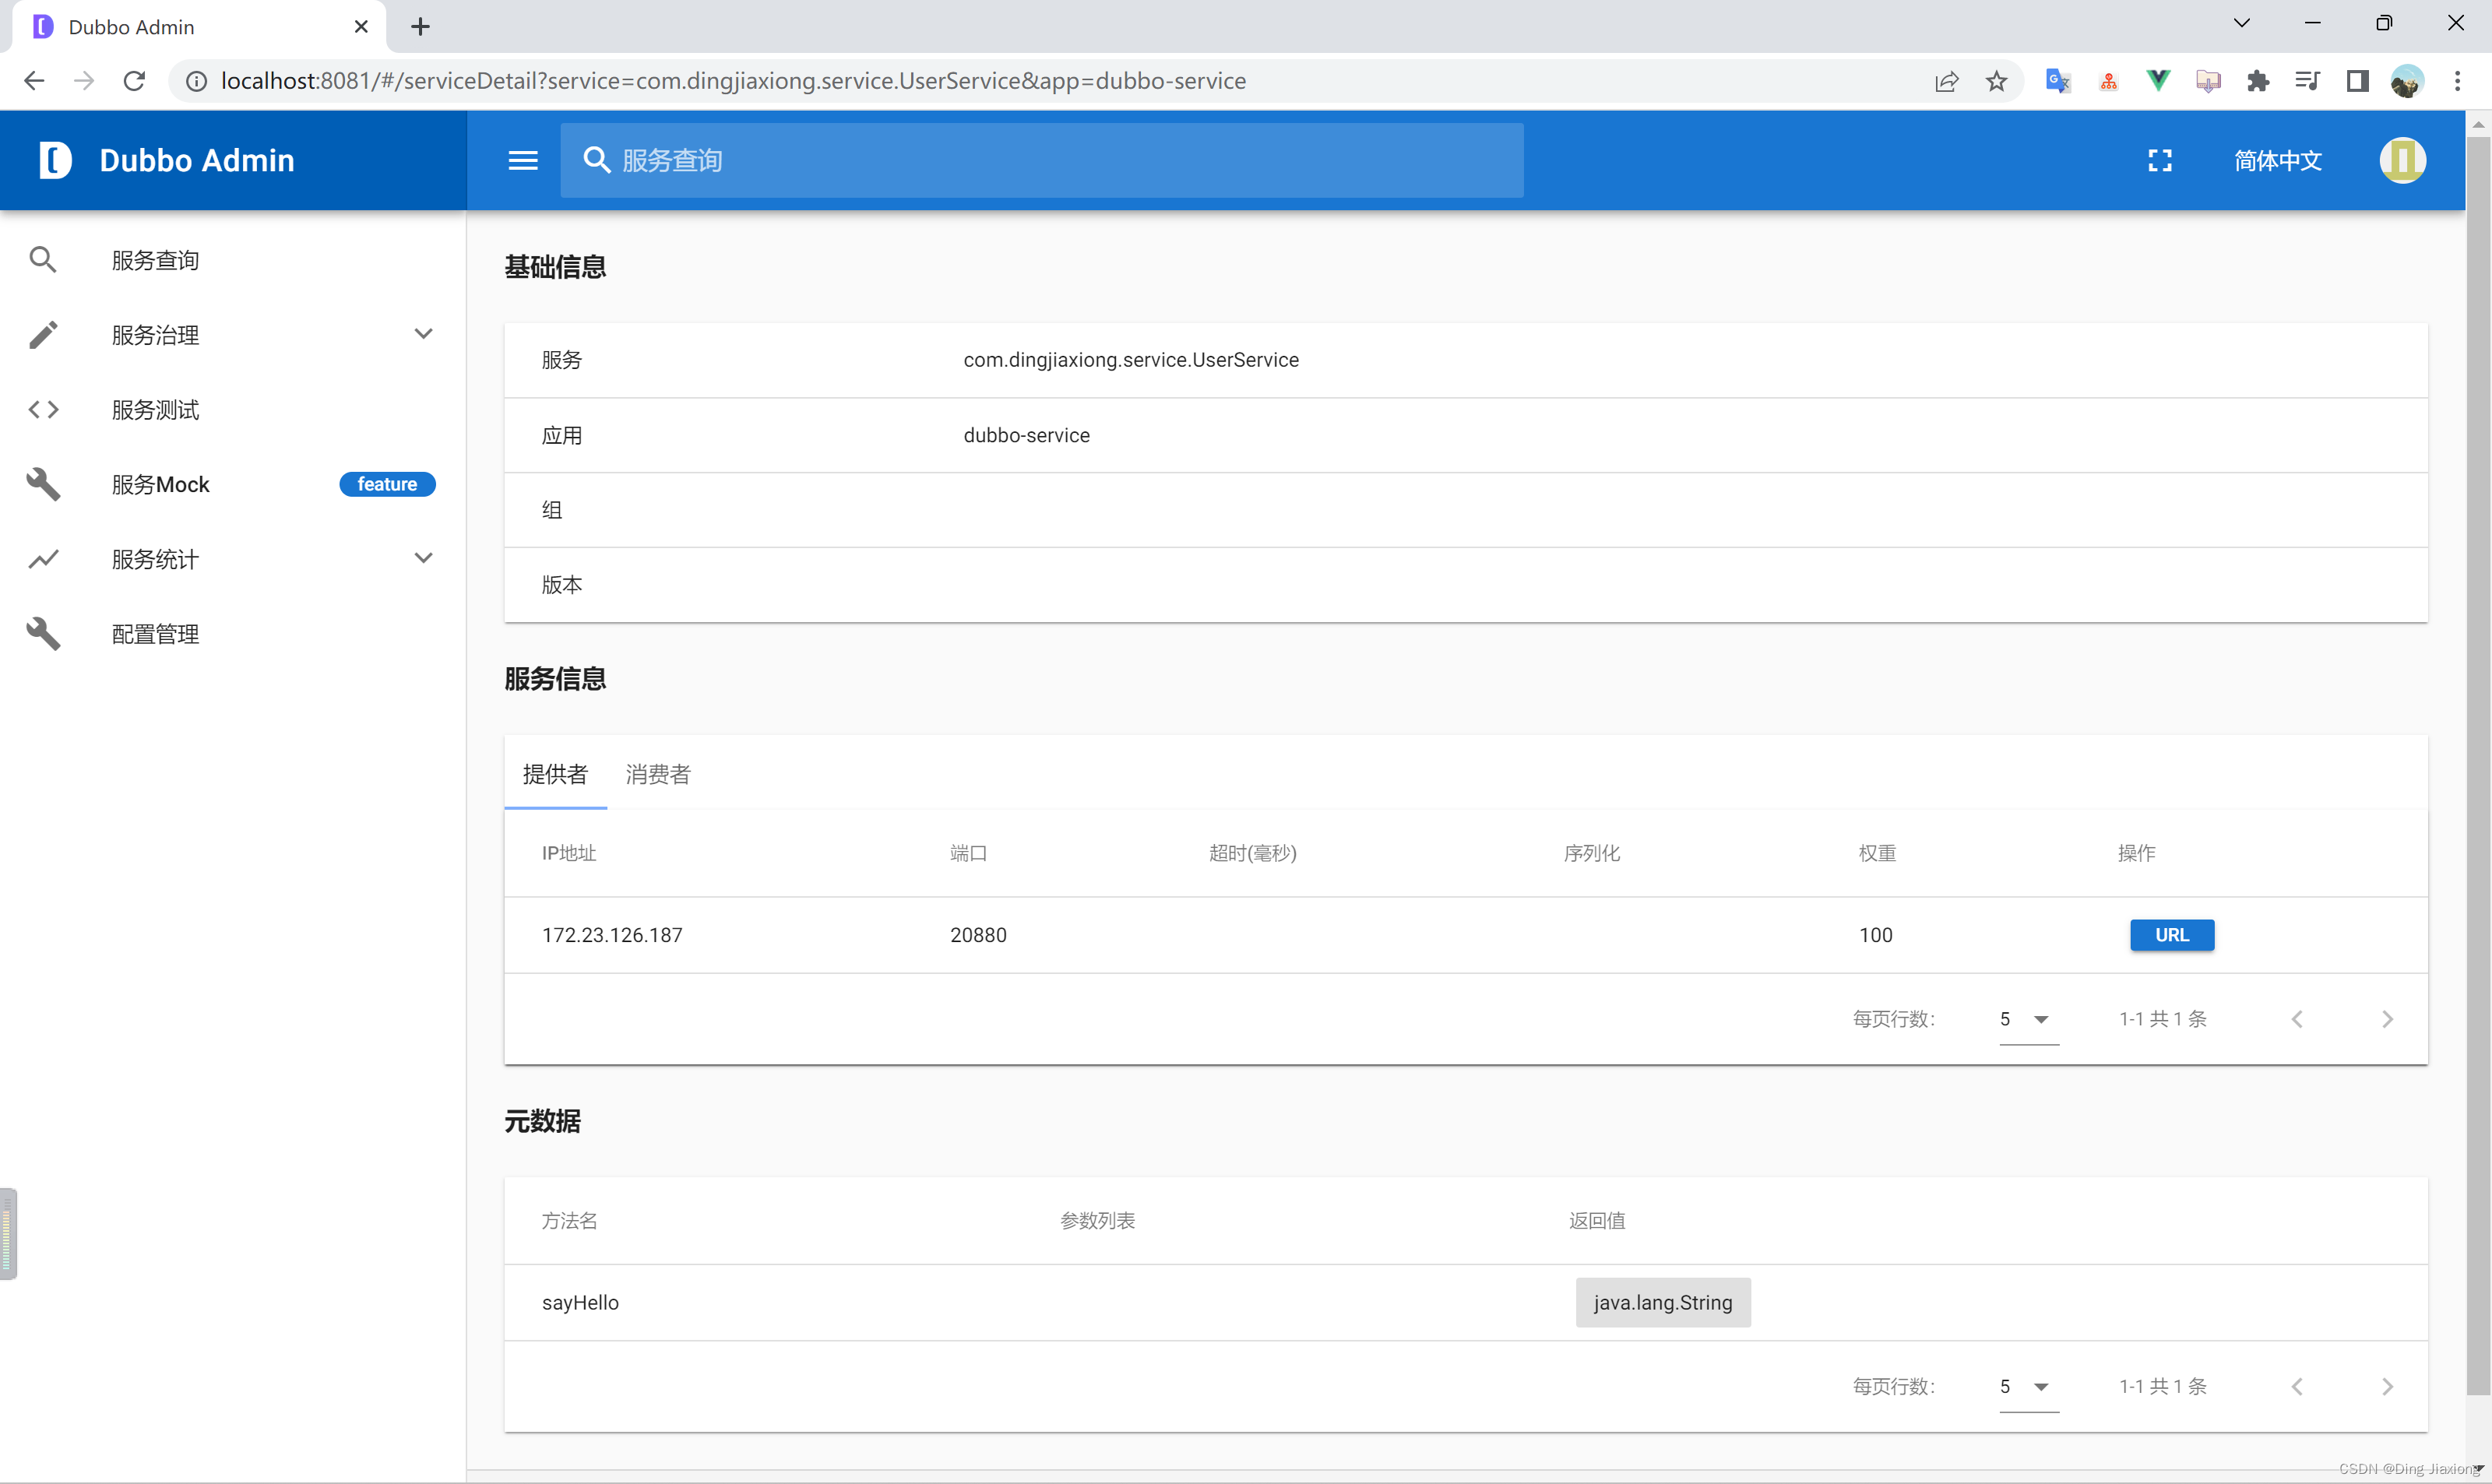The image size is (2492, 1484).
Task: Click the 服务Mock wrench icon
Action: [x=43, y=484]
